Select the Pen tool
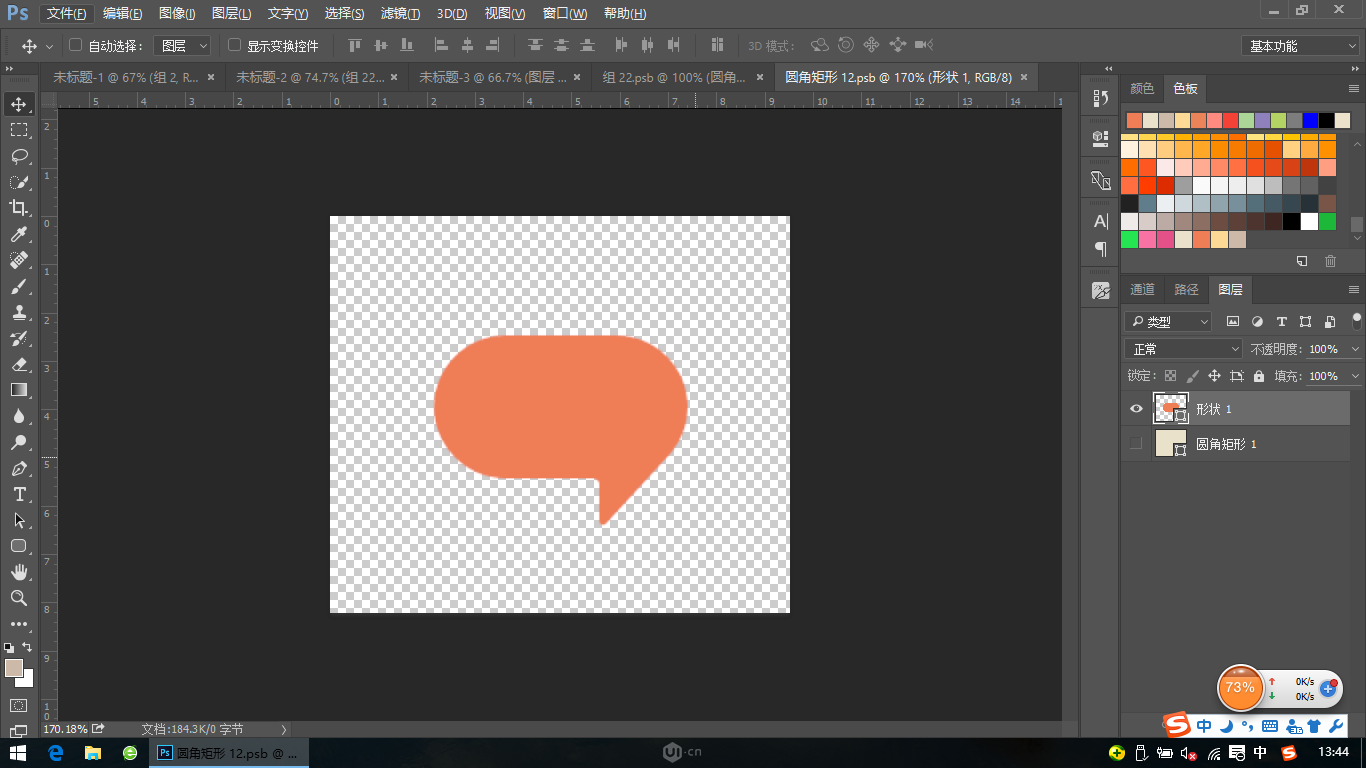Viewport: 1366px width, 768px height. tap(19, 468)
